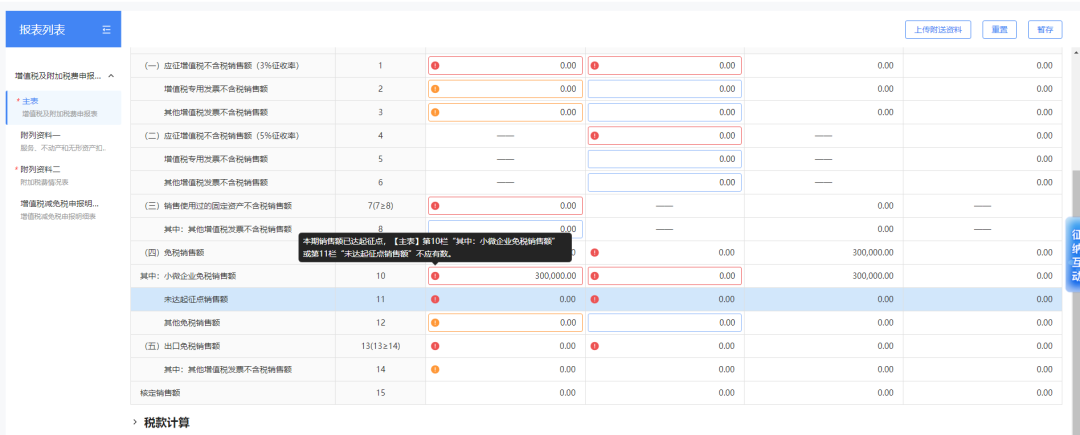Collapse 增值税及附加税费申报 tree group
1080x435 pixels.
pyautogui.click(x=110, y=76)
